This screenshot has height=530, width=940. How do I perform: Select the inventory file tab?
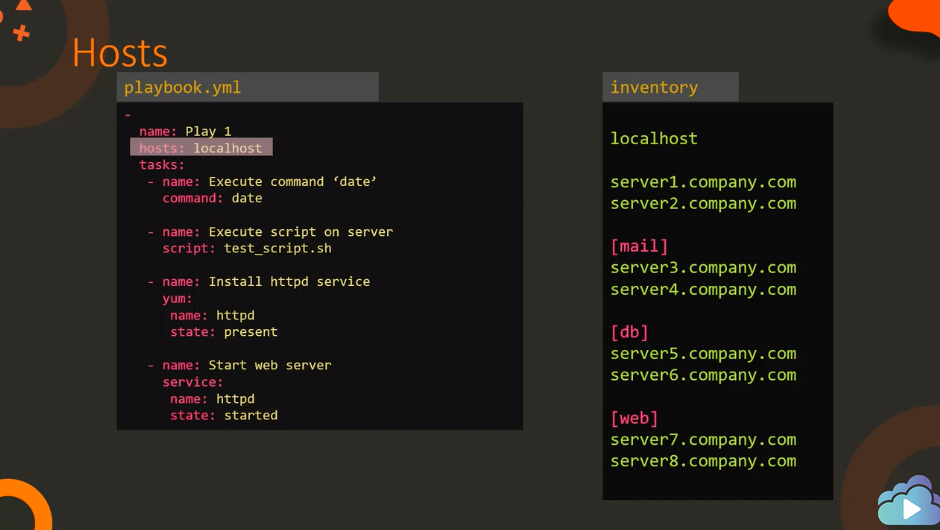tap(670, 87)
